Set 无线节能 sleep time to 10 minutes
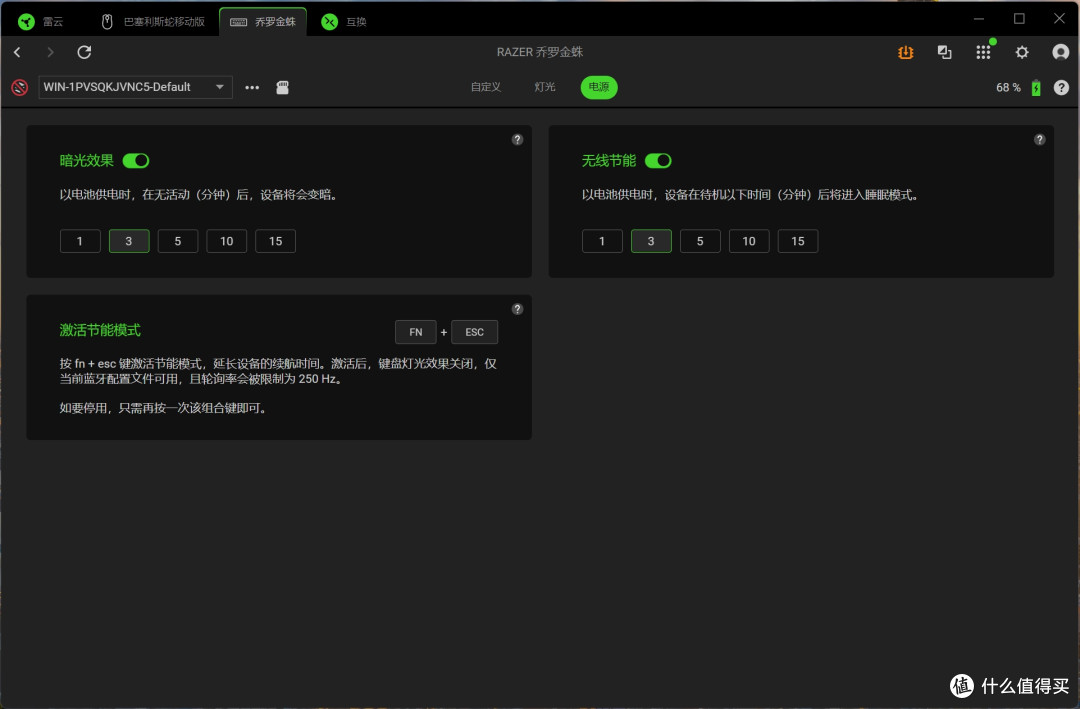Viewport: 1080px width, 709px height. 749,241
